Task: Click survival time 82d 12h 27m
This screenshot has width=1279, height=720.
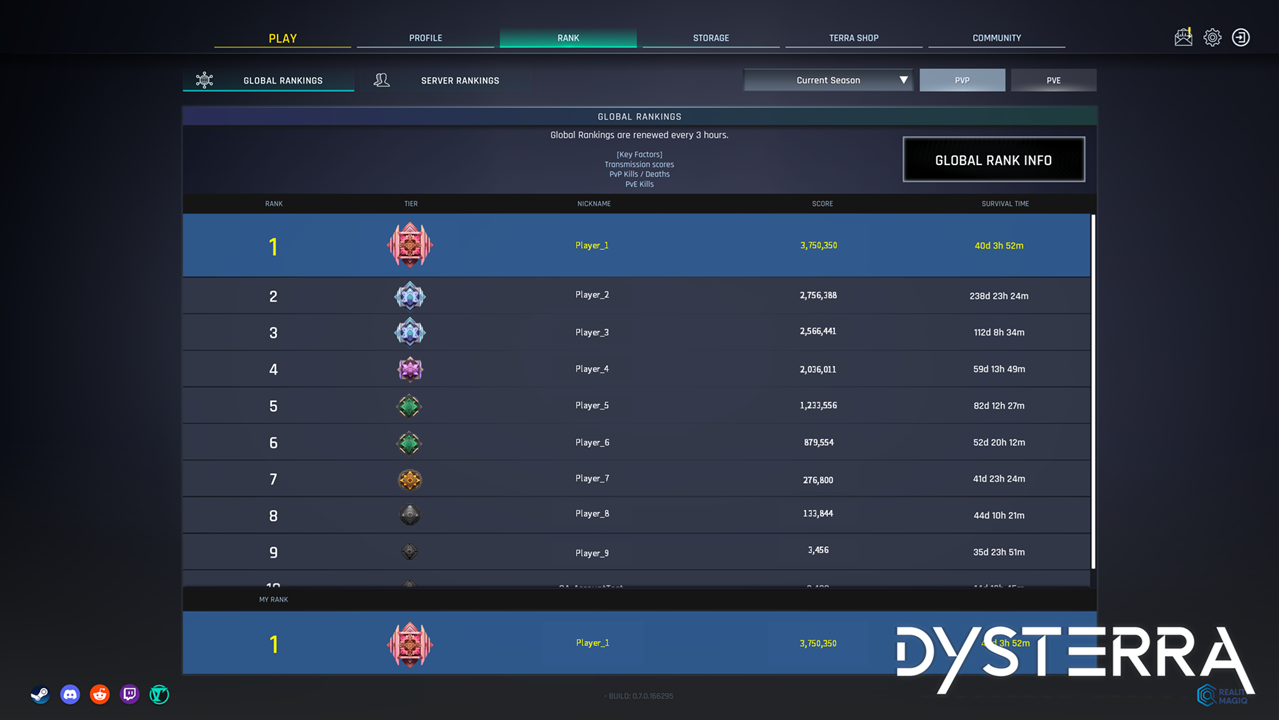Action: [999, 406]
